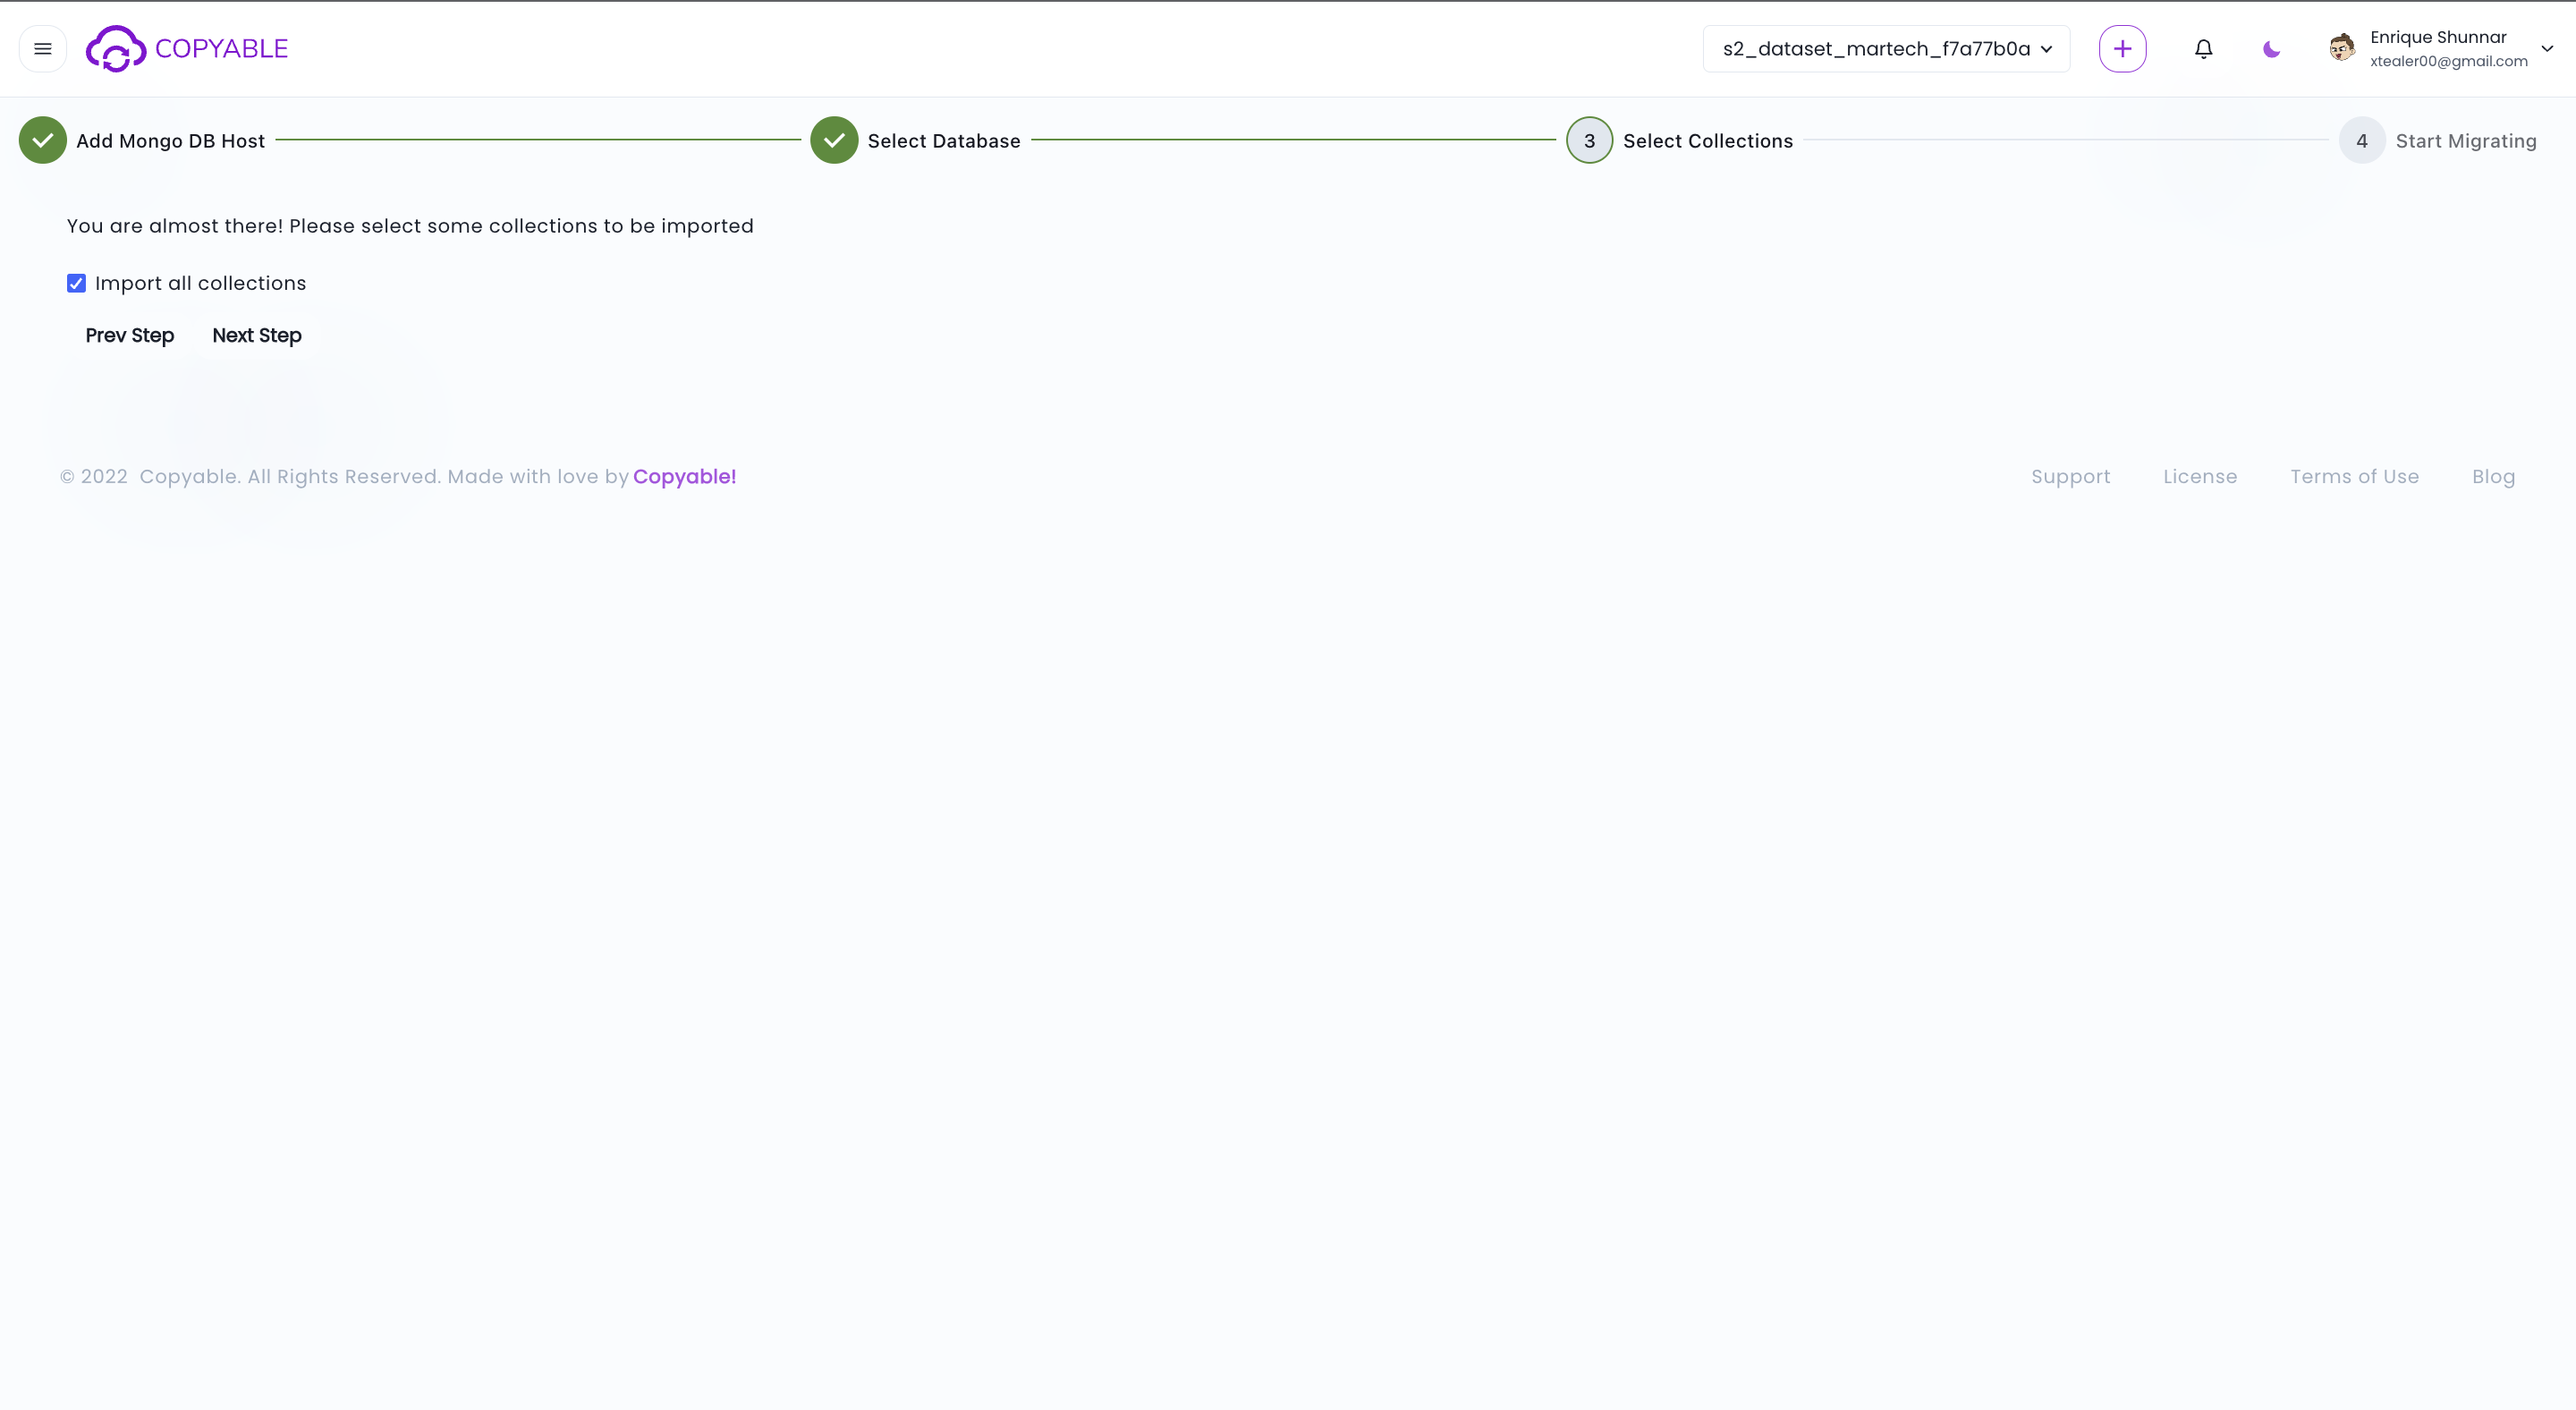Viewport: 2576px width, 1410px height.
Task: Click the completed Select Database checkmark
Action: [834, 140]
